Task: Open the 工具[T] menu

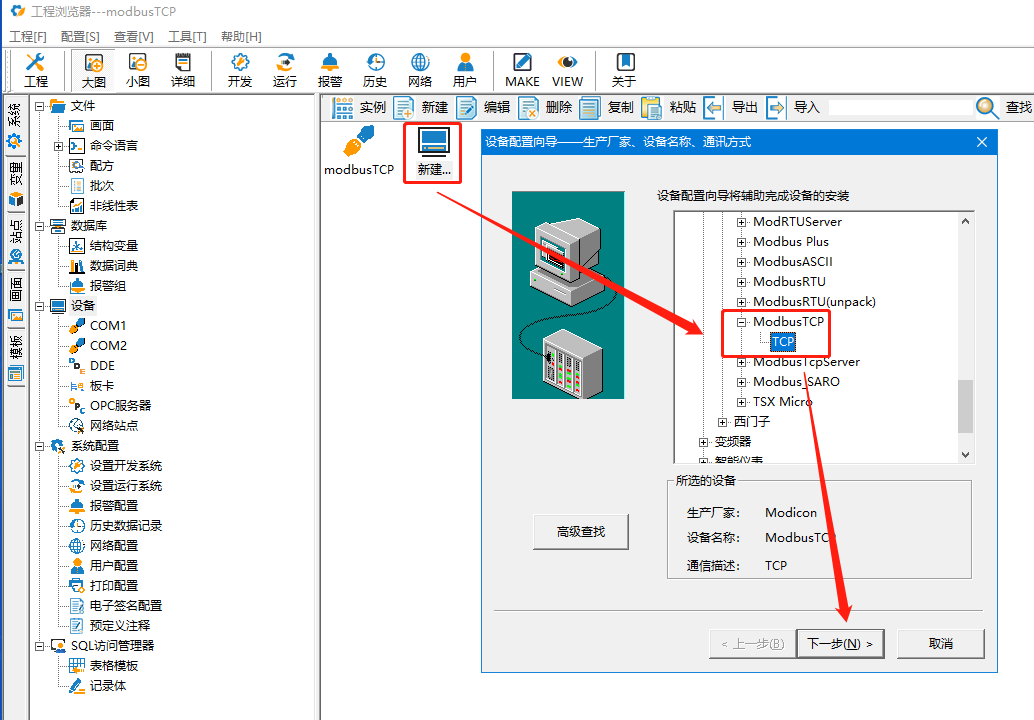Action: 187,36
